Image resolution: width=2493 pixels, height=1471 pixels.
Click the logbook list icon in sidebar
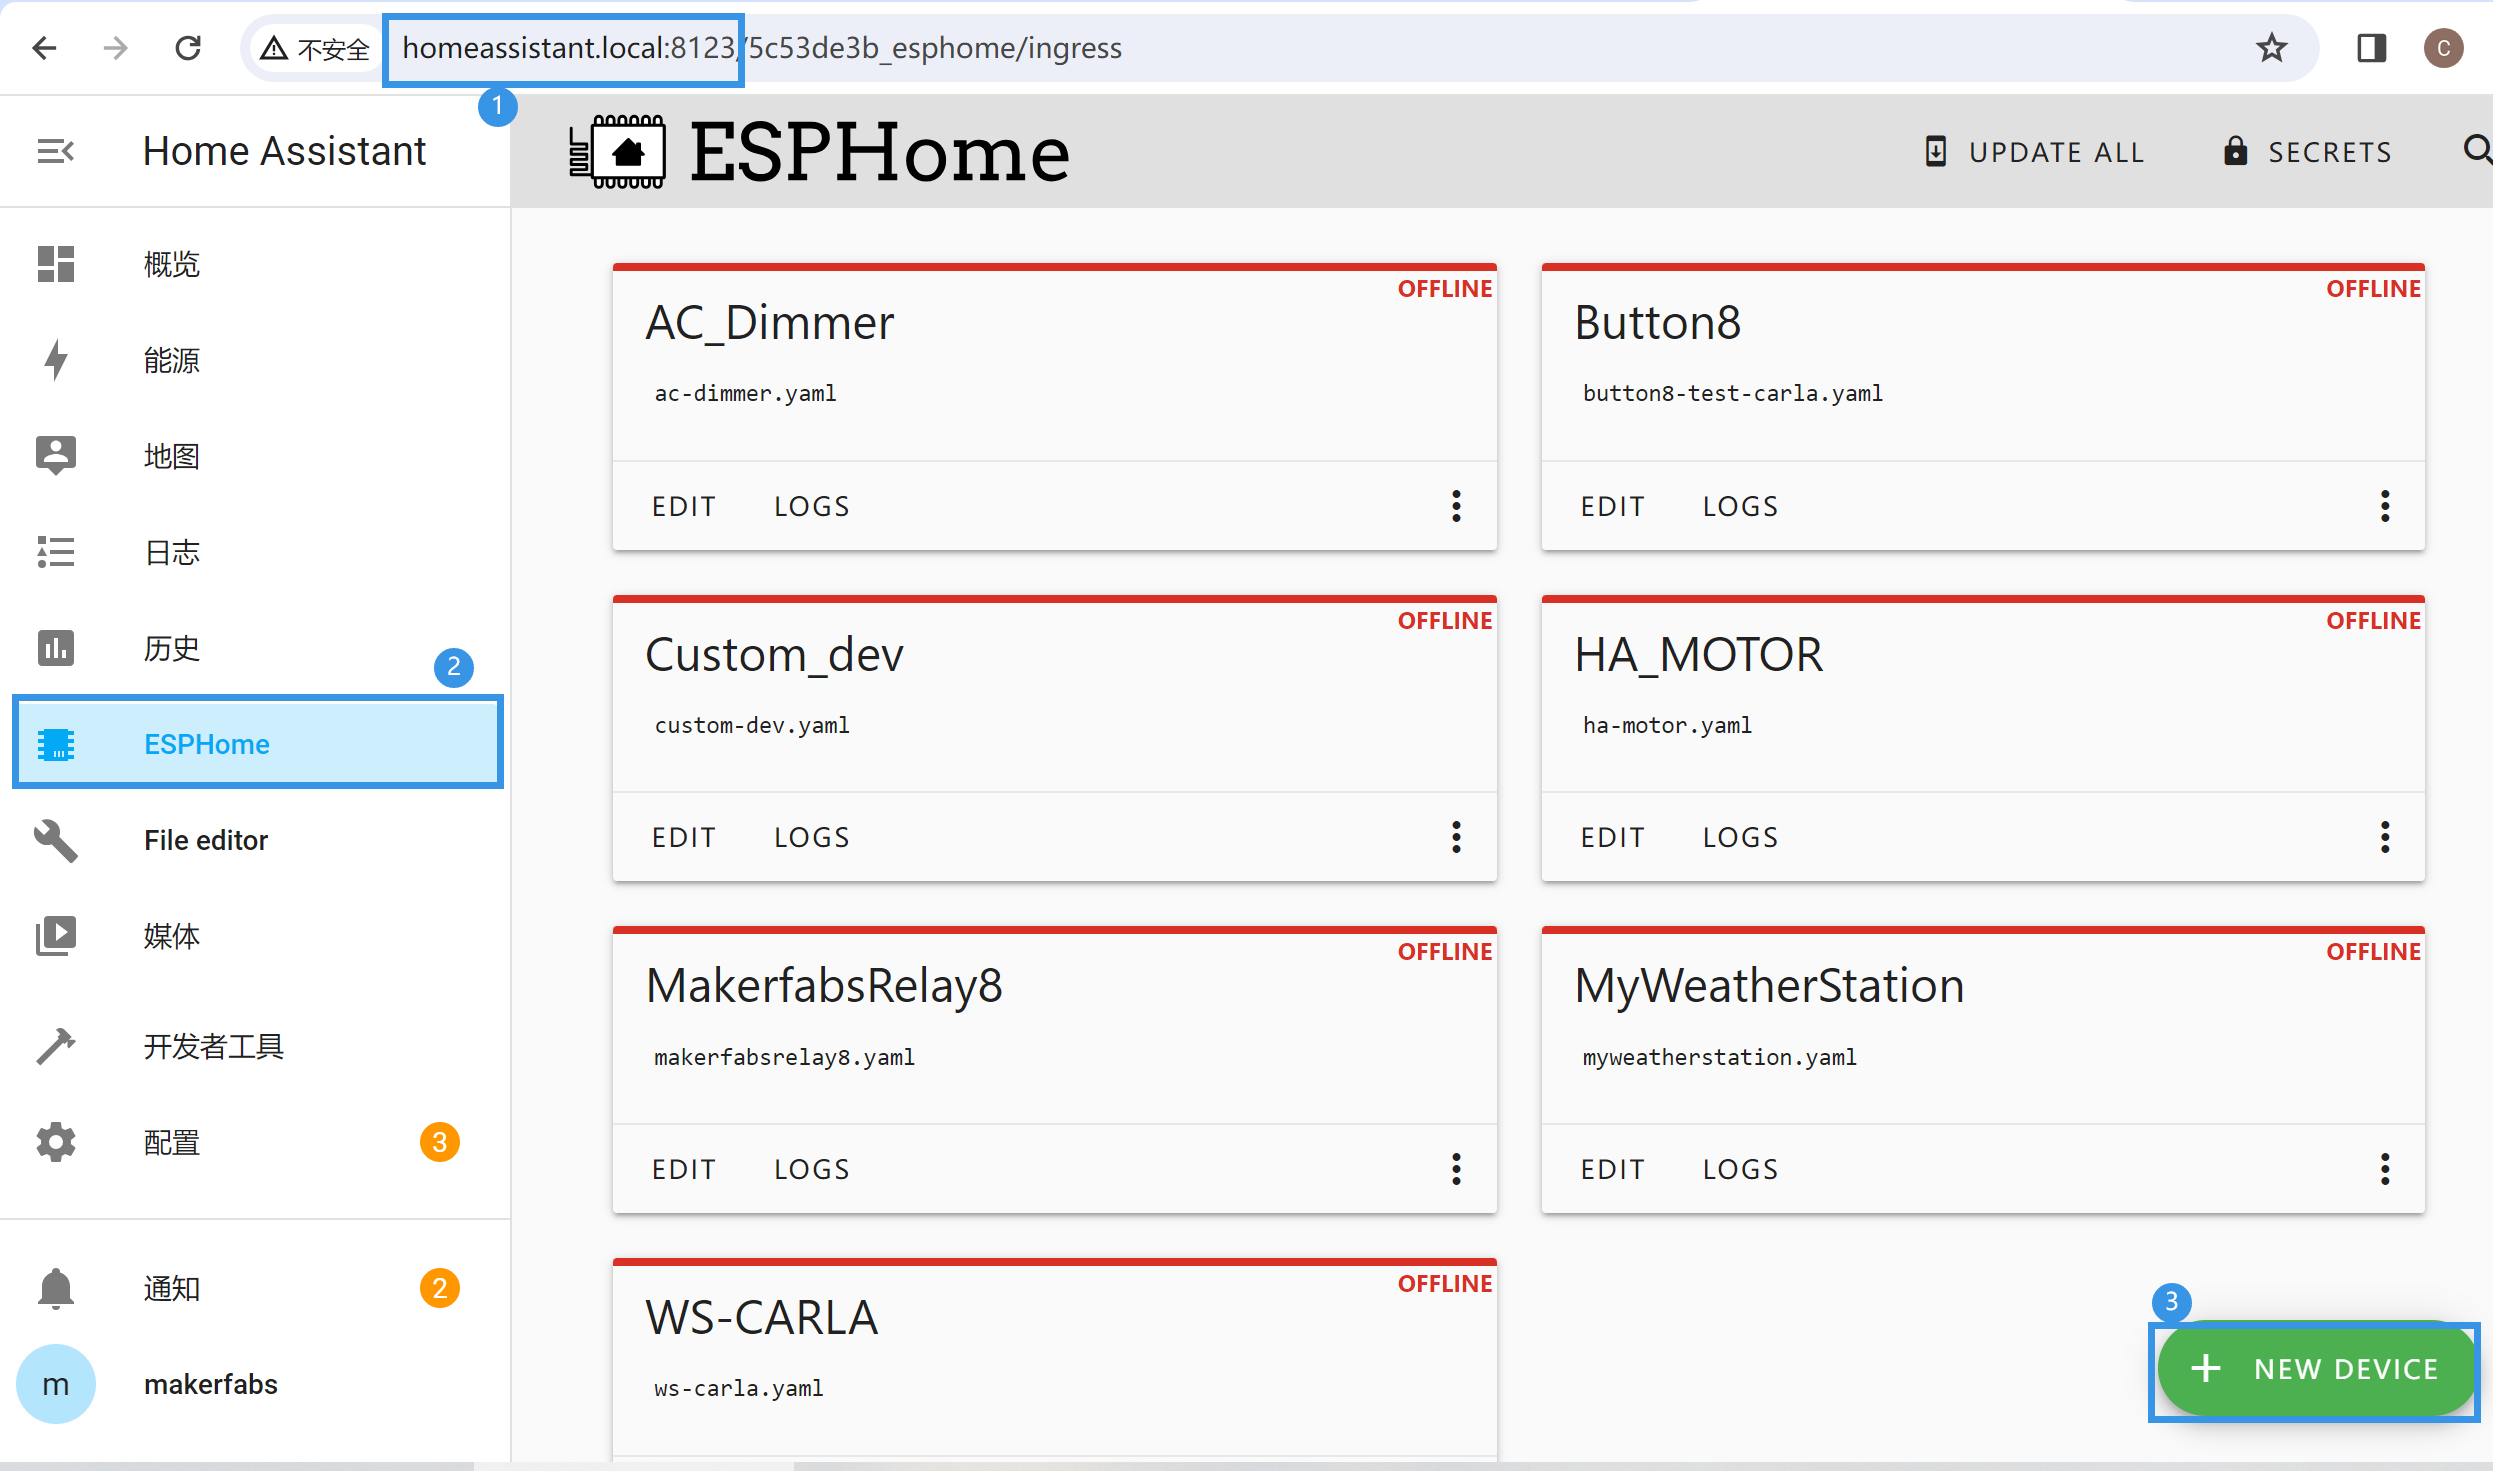pyautogui.click(x=56, y=552)
